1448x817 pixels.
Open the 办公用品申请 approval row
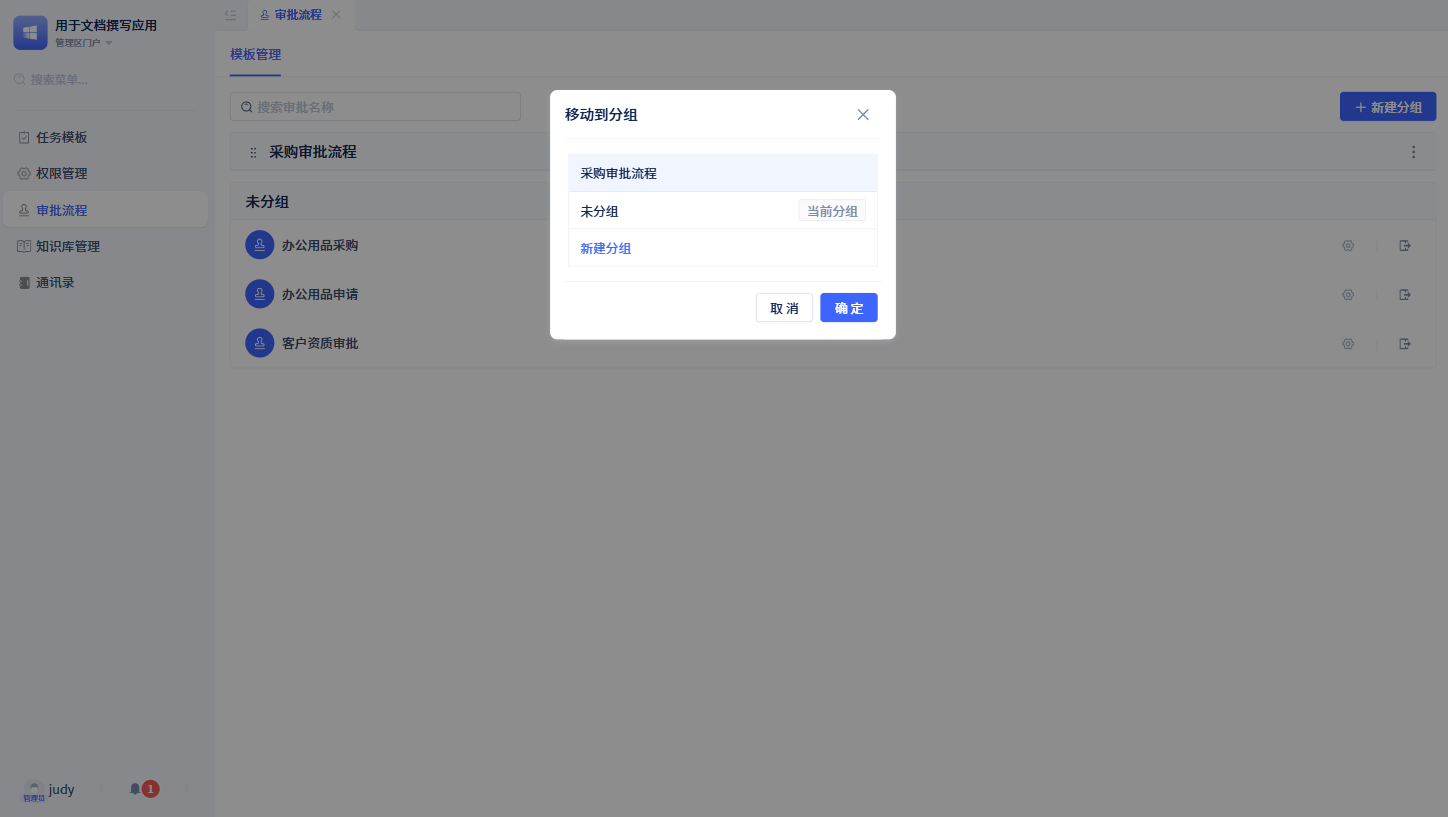(833, 294)
